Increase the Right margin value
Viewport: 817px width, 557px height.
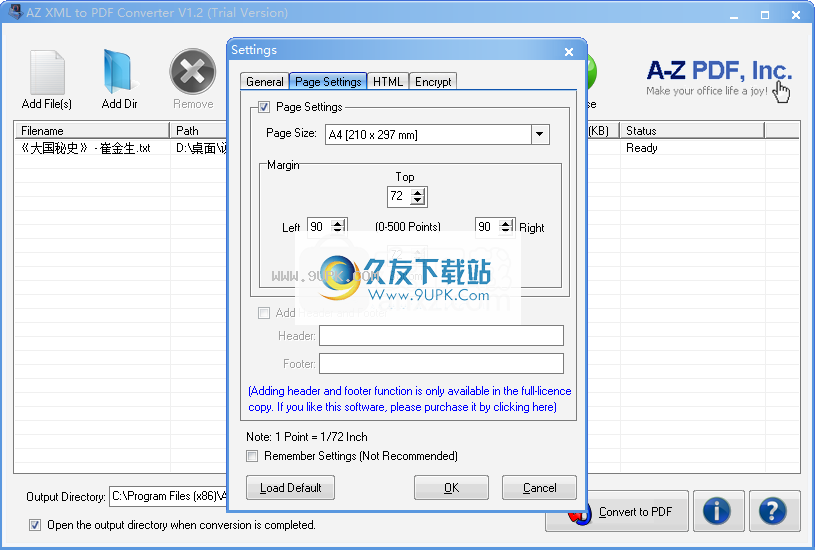[506, 223]
